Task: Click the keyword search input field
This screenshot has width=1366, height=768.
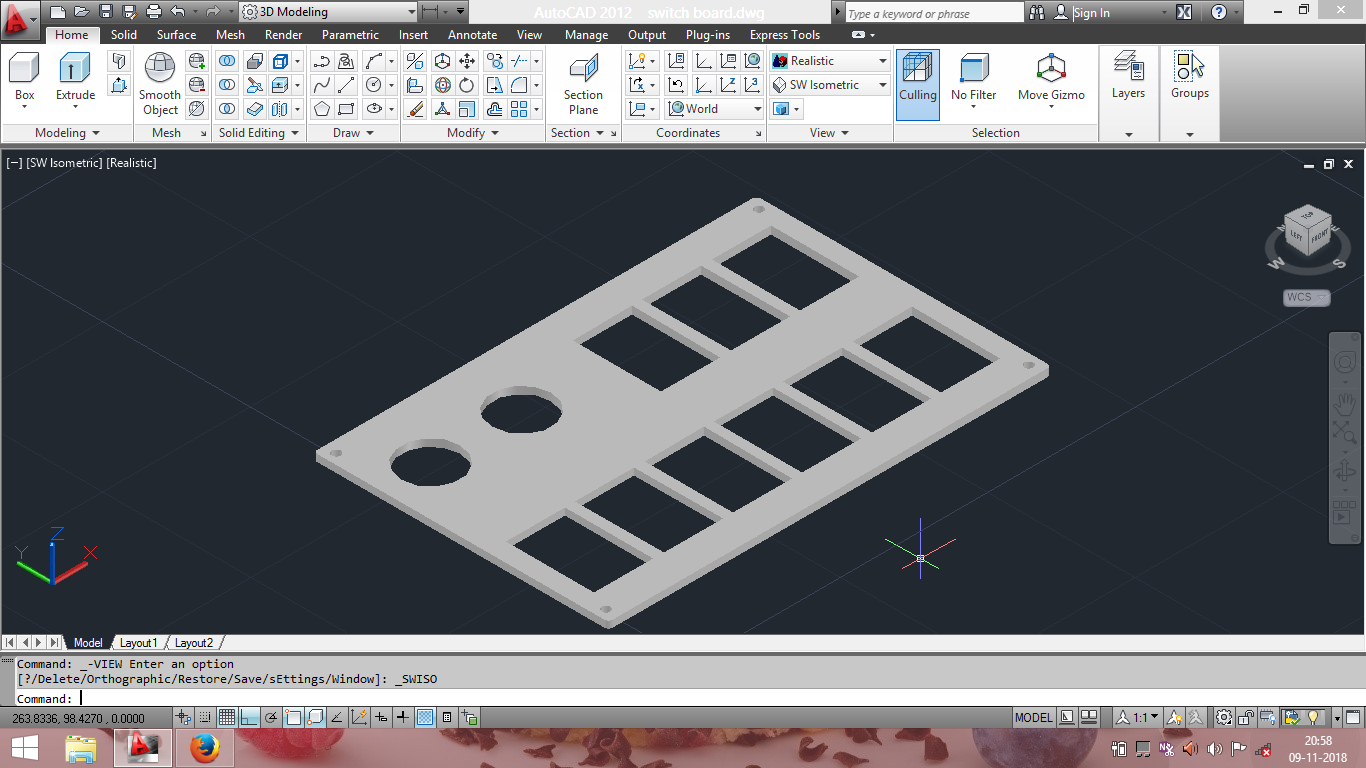Action: pos(933,13)
